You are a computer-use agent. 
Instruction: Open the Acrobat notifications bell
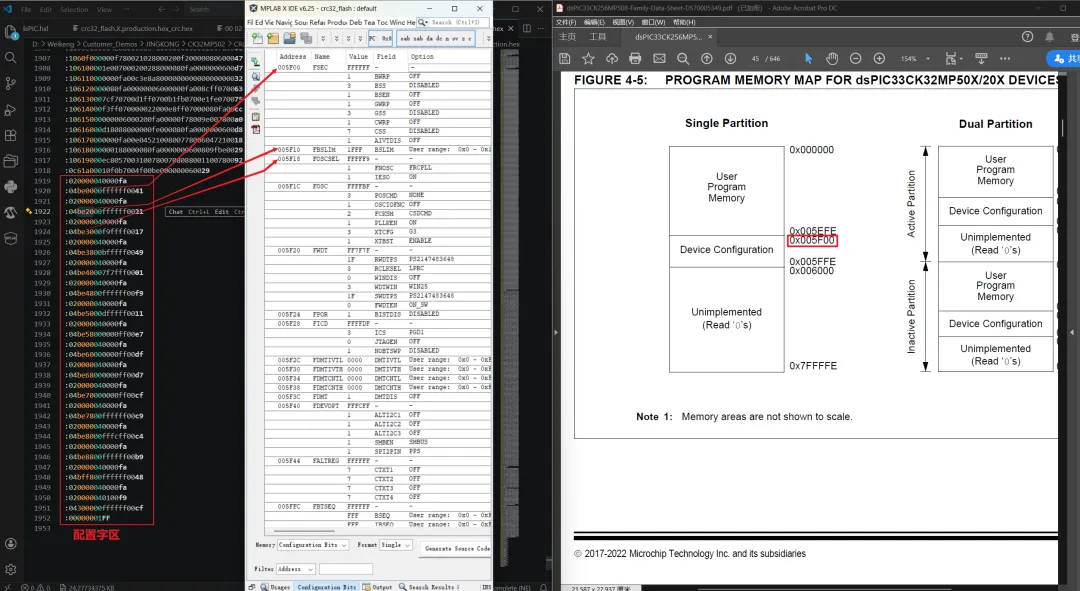pyautogui.click(x=1049, y=37)
